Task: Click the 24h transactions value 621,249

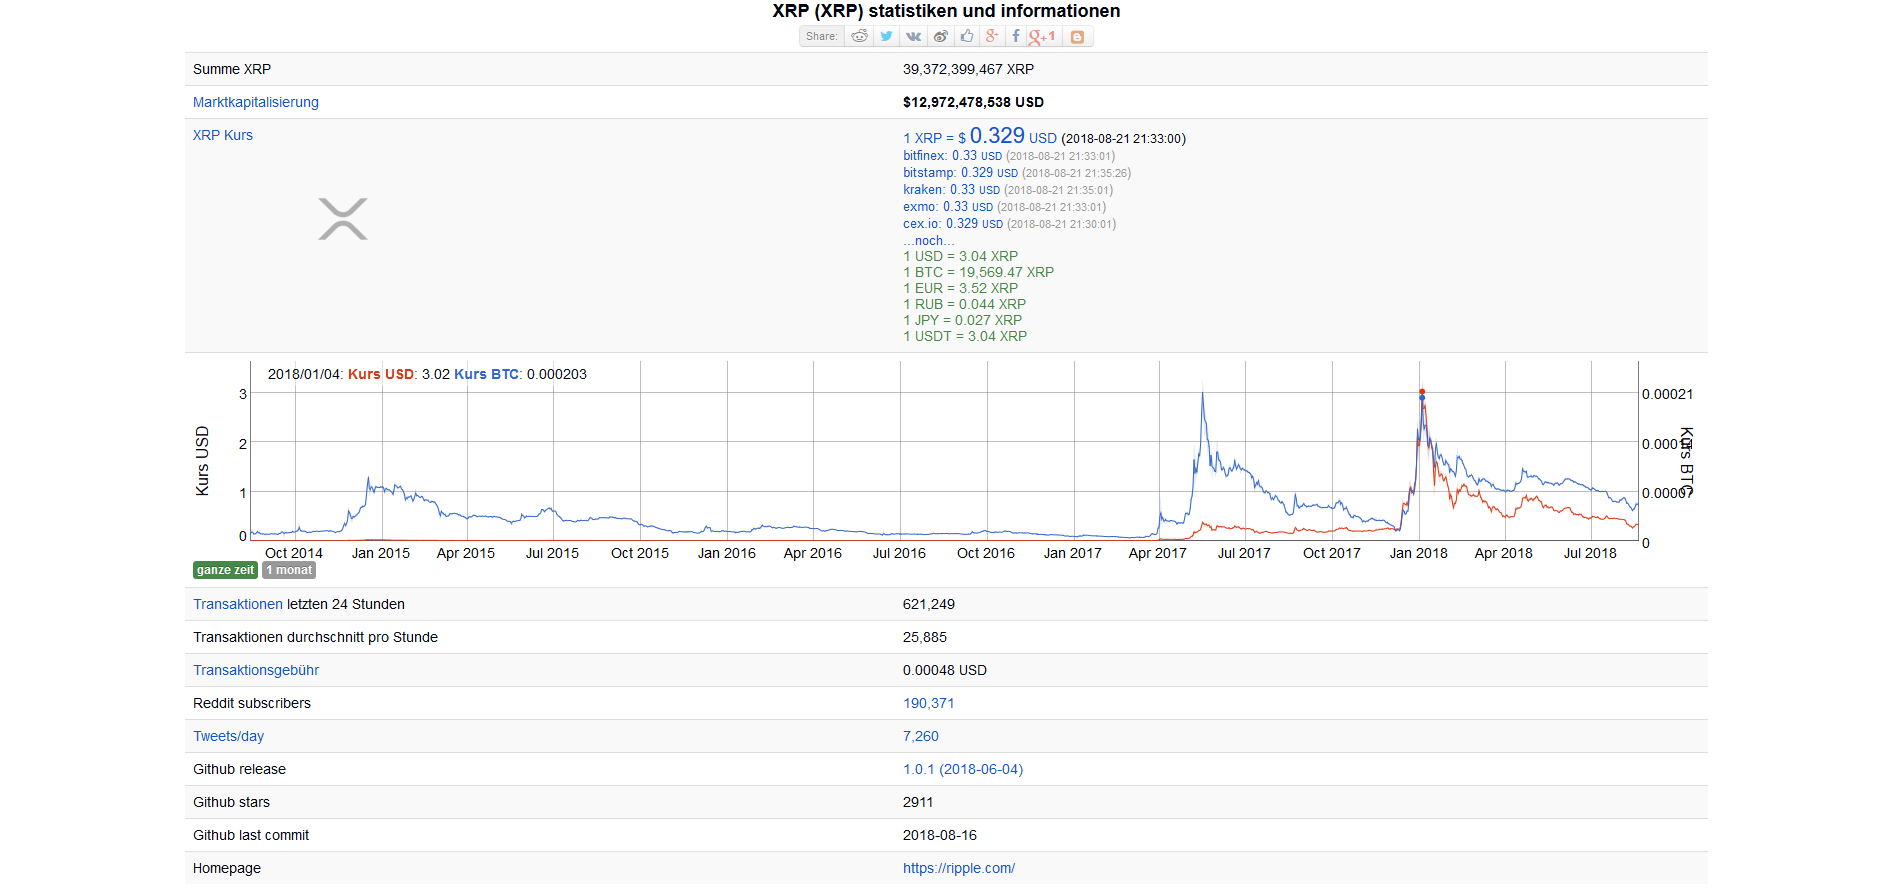Action: coord(929,604)
